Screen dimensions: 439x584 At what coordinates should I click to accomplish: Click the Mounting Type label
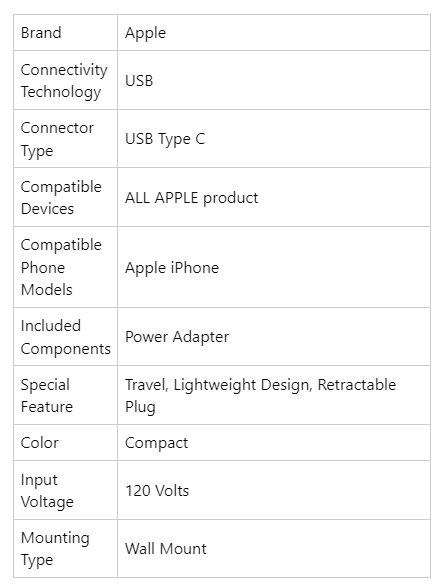(55, 549)
